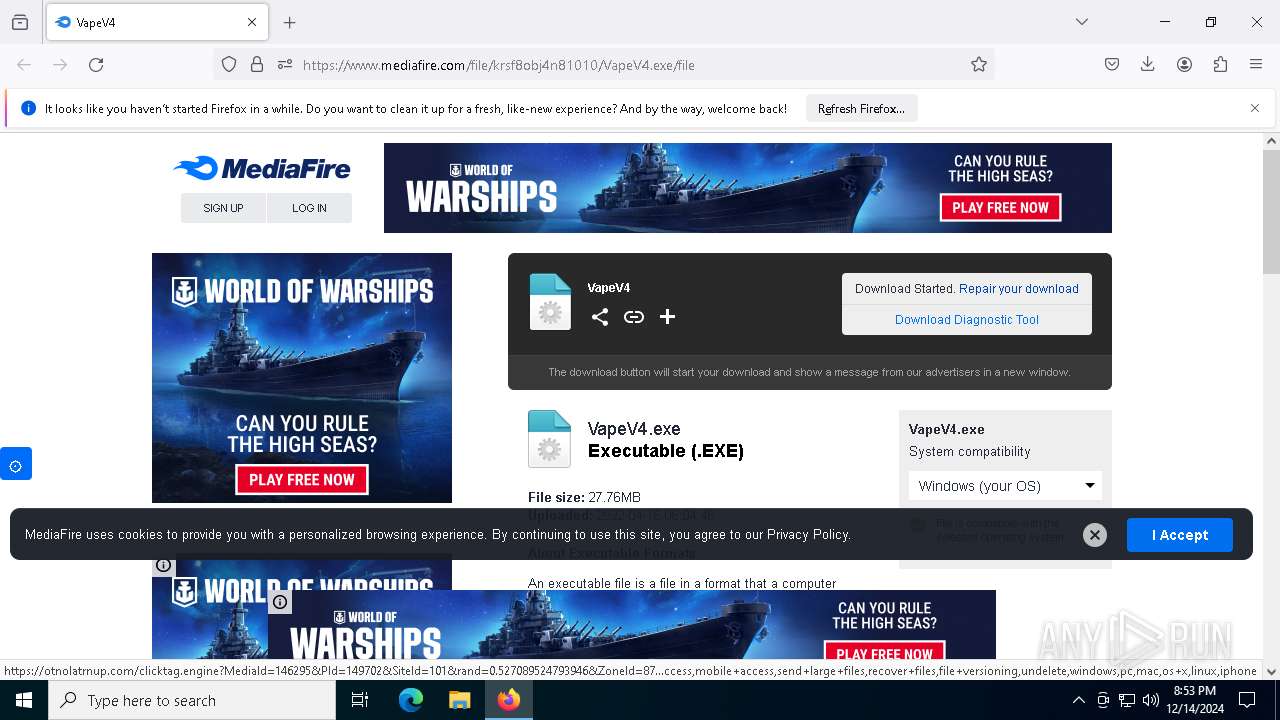Dismiss the refresh Firefox notification bar
Screen dimensions: 1280x720
1255,108
